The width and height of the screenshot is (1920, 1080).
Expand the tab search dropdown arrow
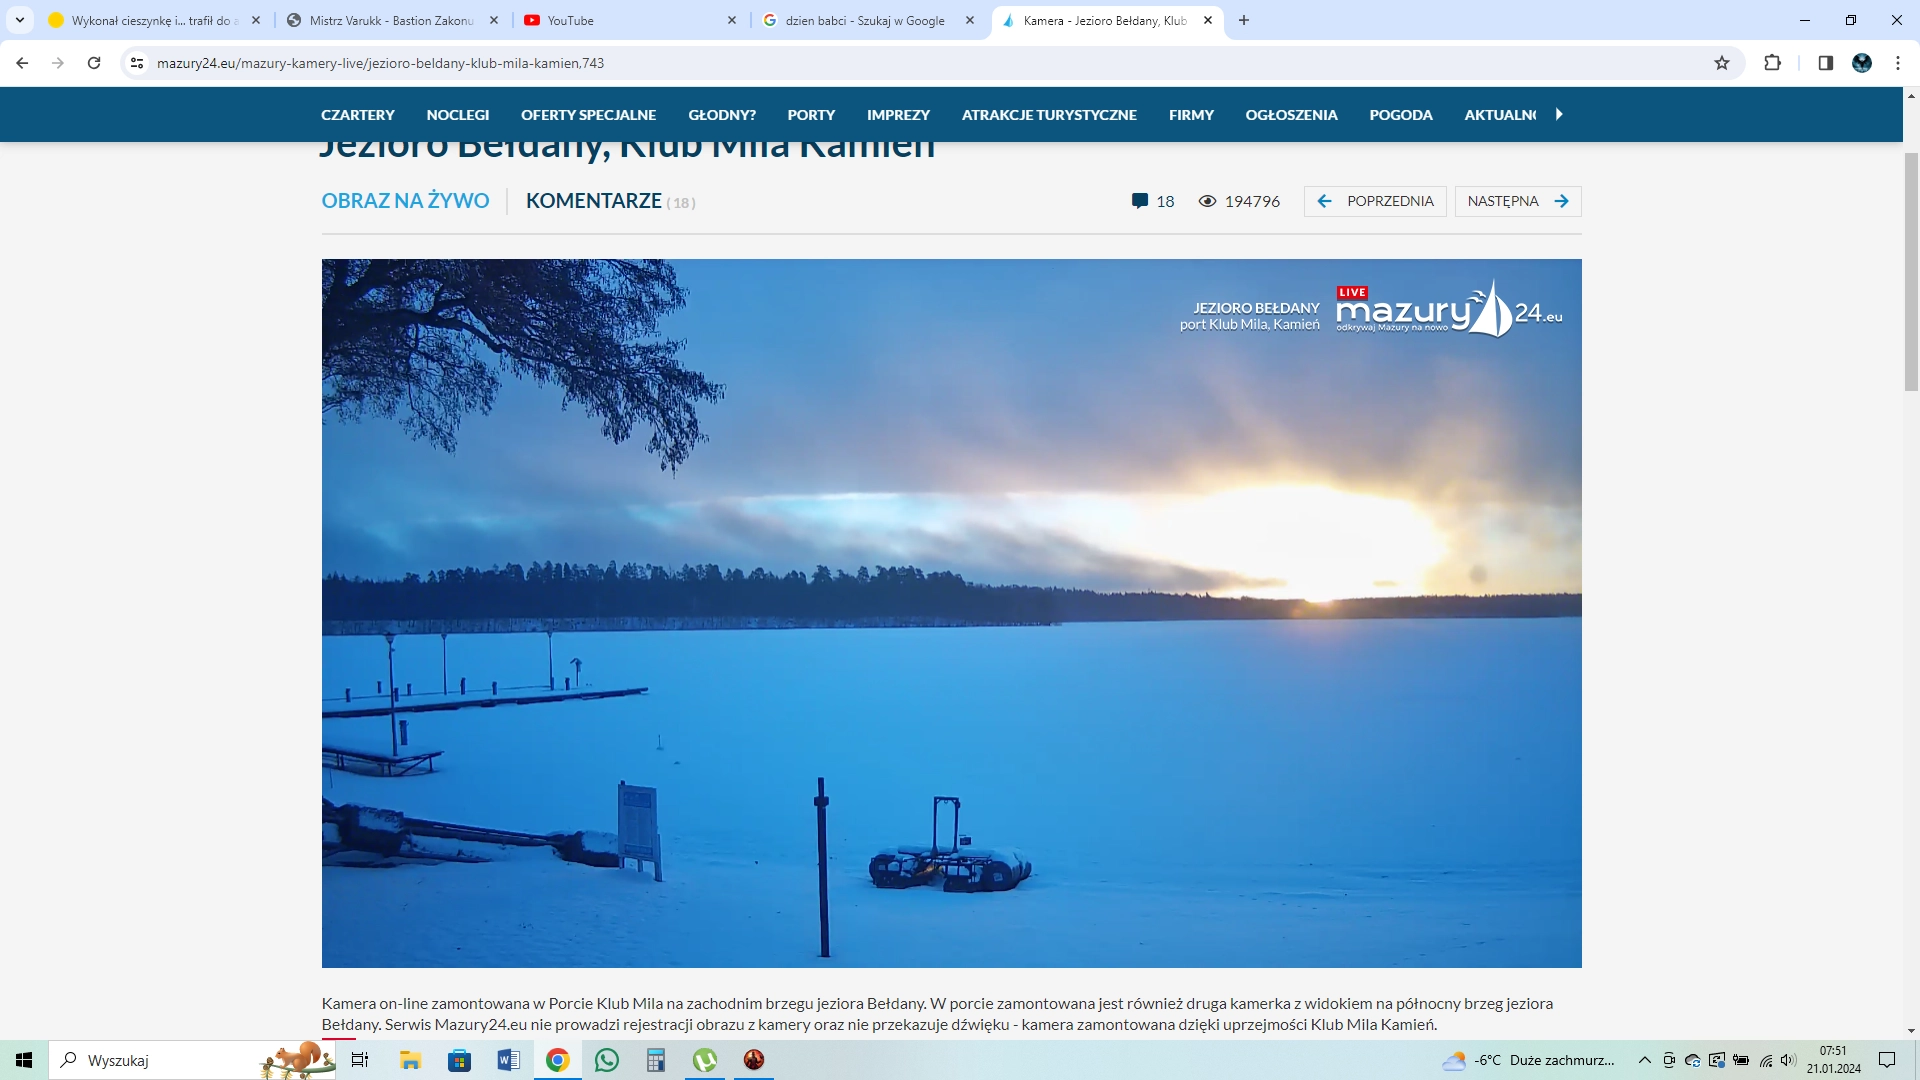pos(19,20)
